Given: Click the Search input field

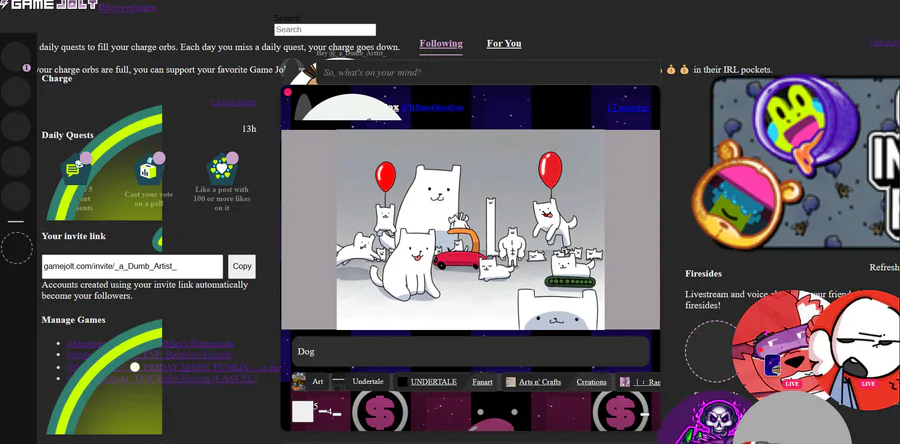Looking at the screenshot, I should coord(325,30).
